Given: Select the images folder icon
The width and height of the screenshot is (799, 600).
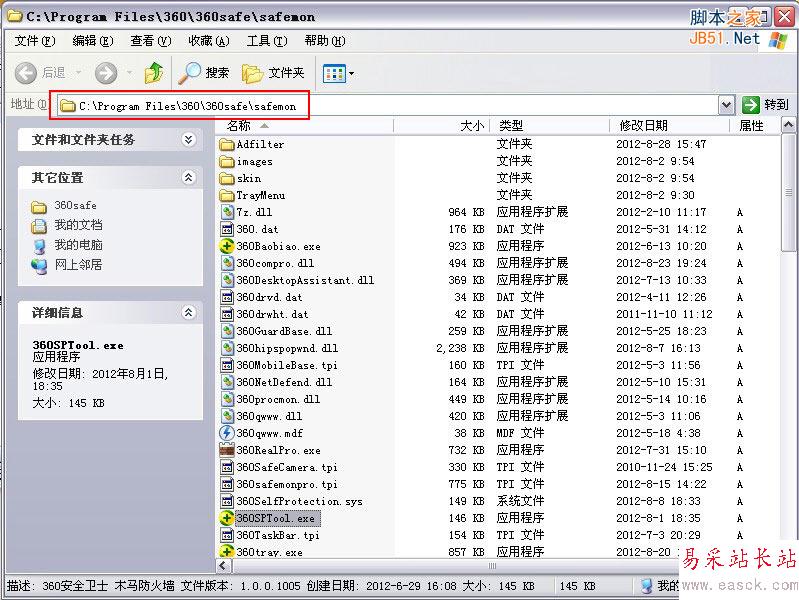Looking at the screenshot, I should (227, 162).
